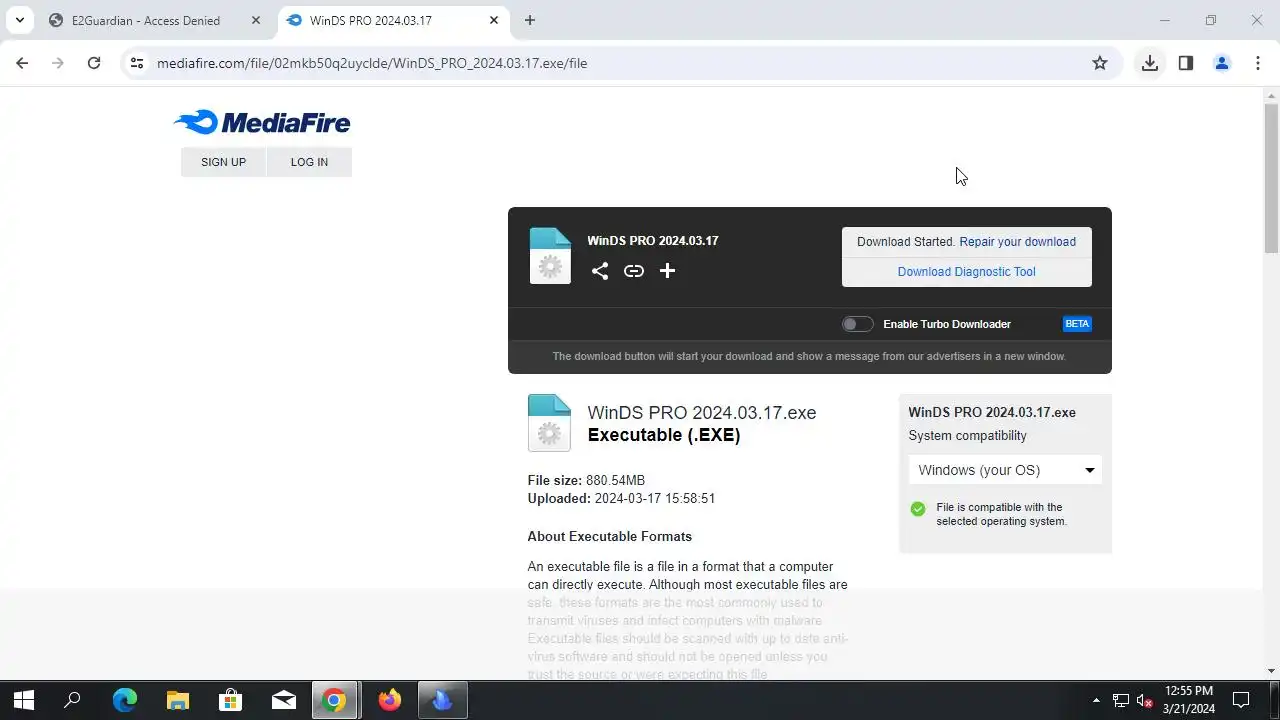This screenshot has height=720, width=1280.
Task: Close the WinDS PRO tab
Action: pos(494,20)
